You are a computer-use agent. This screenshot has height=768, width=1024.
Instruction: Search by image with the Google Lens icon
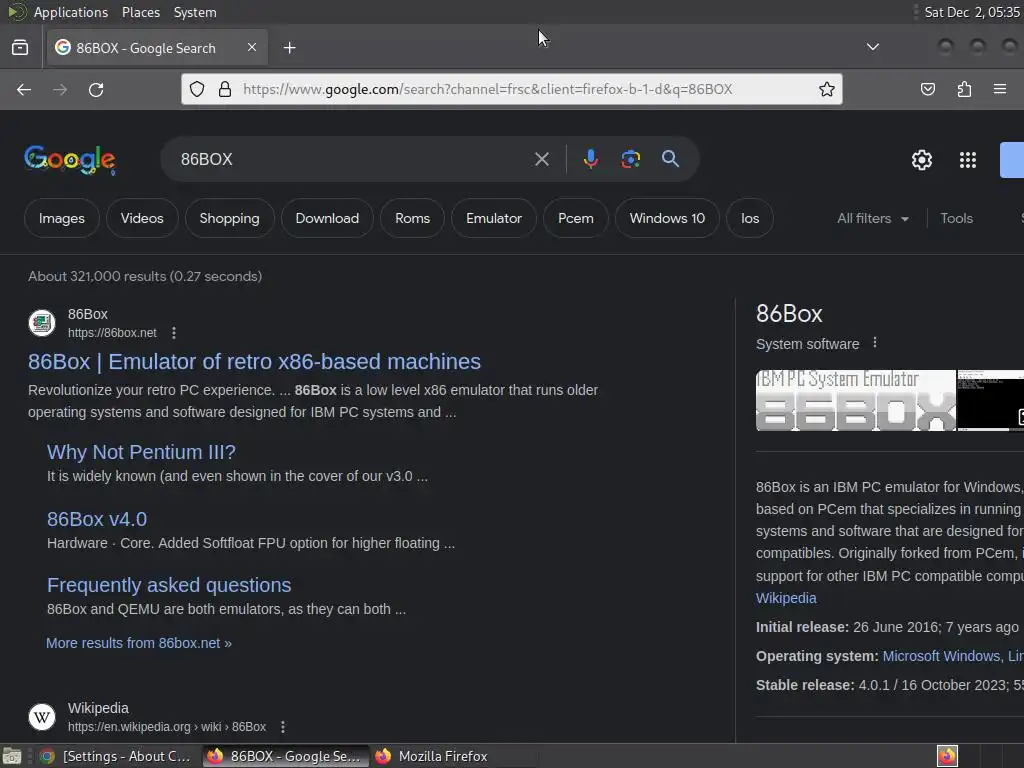[x=630, y=159]
